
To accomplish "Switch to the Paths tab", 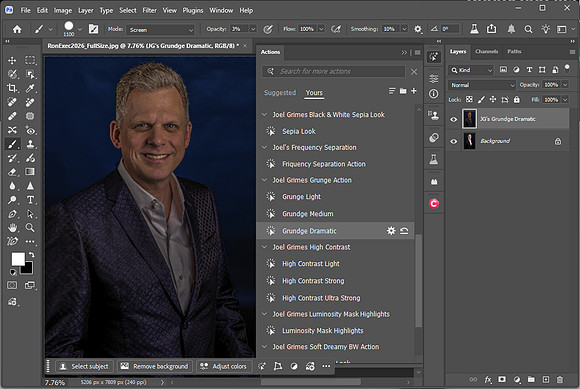I will pyautogui.click(x=514, y=51).
